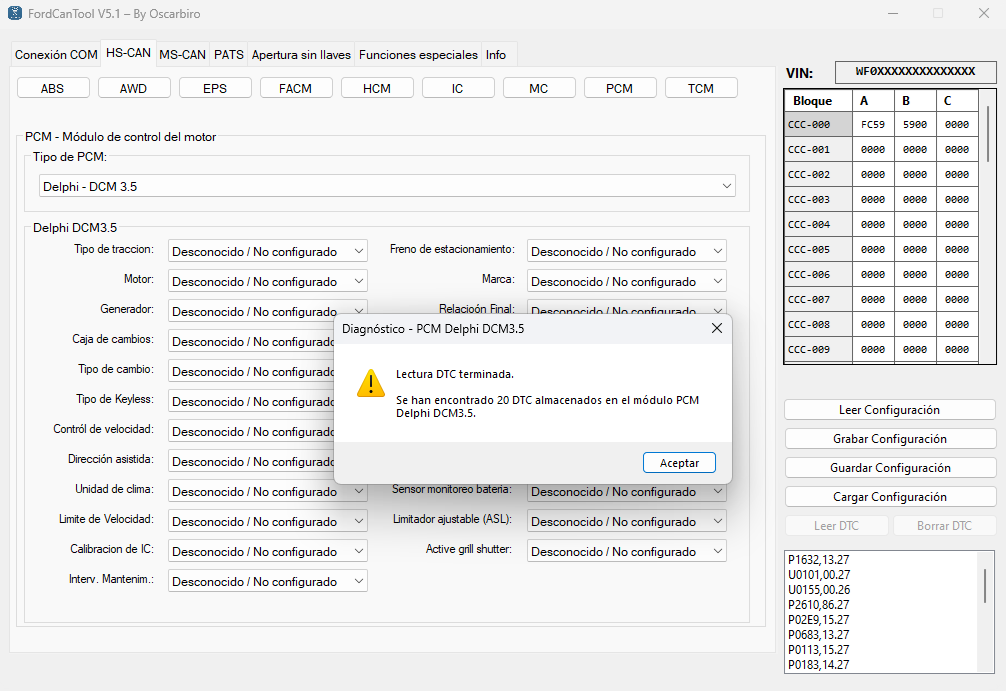Image resolution: width=1006 pixels, height=691 pixels.
Task: Select the ABS module button
Action: (53, 88)
